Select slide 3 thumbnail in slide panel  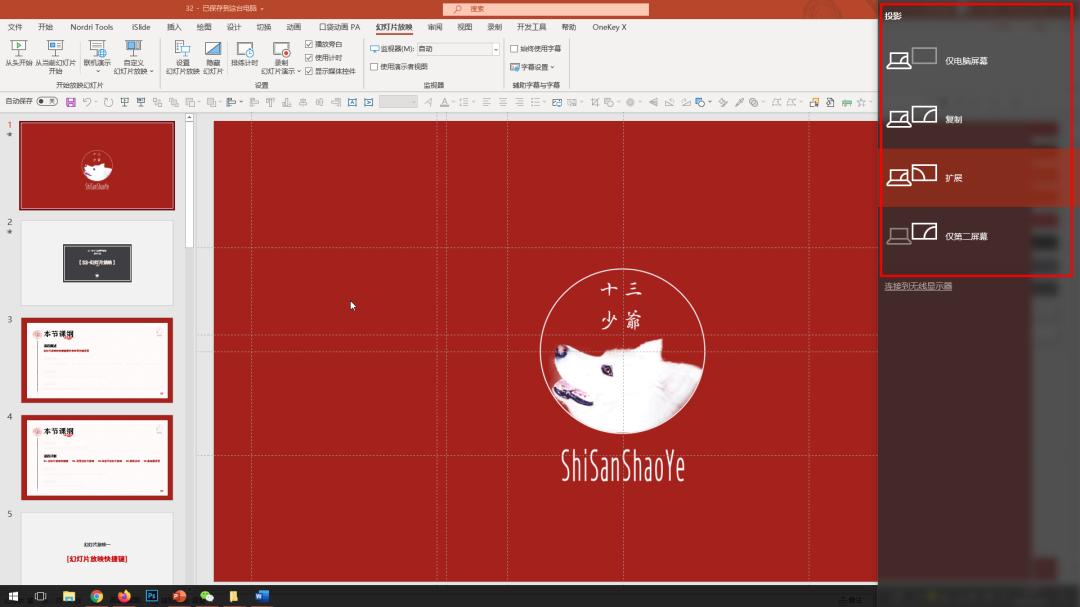coord(97,360)
